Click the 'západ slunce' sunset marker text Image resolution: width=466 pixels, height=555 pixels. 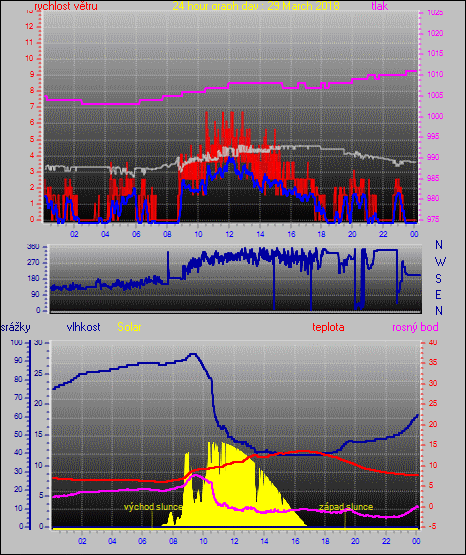pyautogui.click(x=346, y=507)
